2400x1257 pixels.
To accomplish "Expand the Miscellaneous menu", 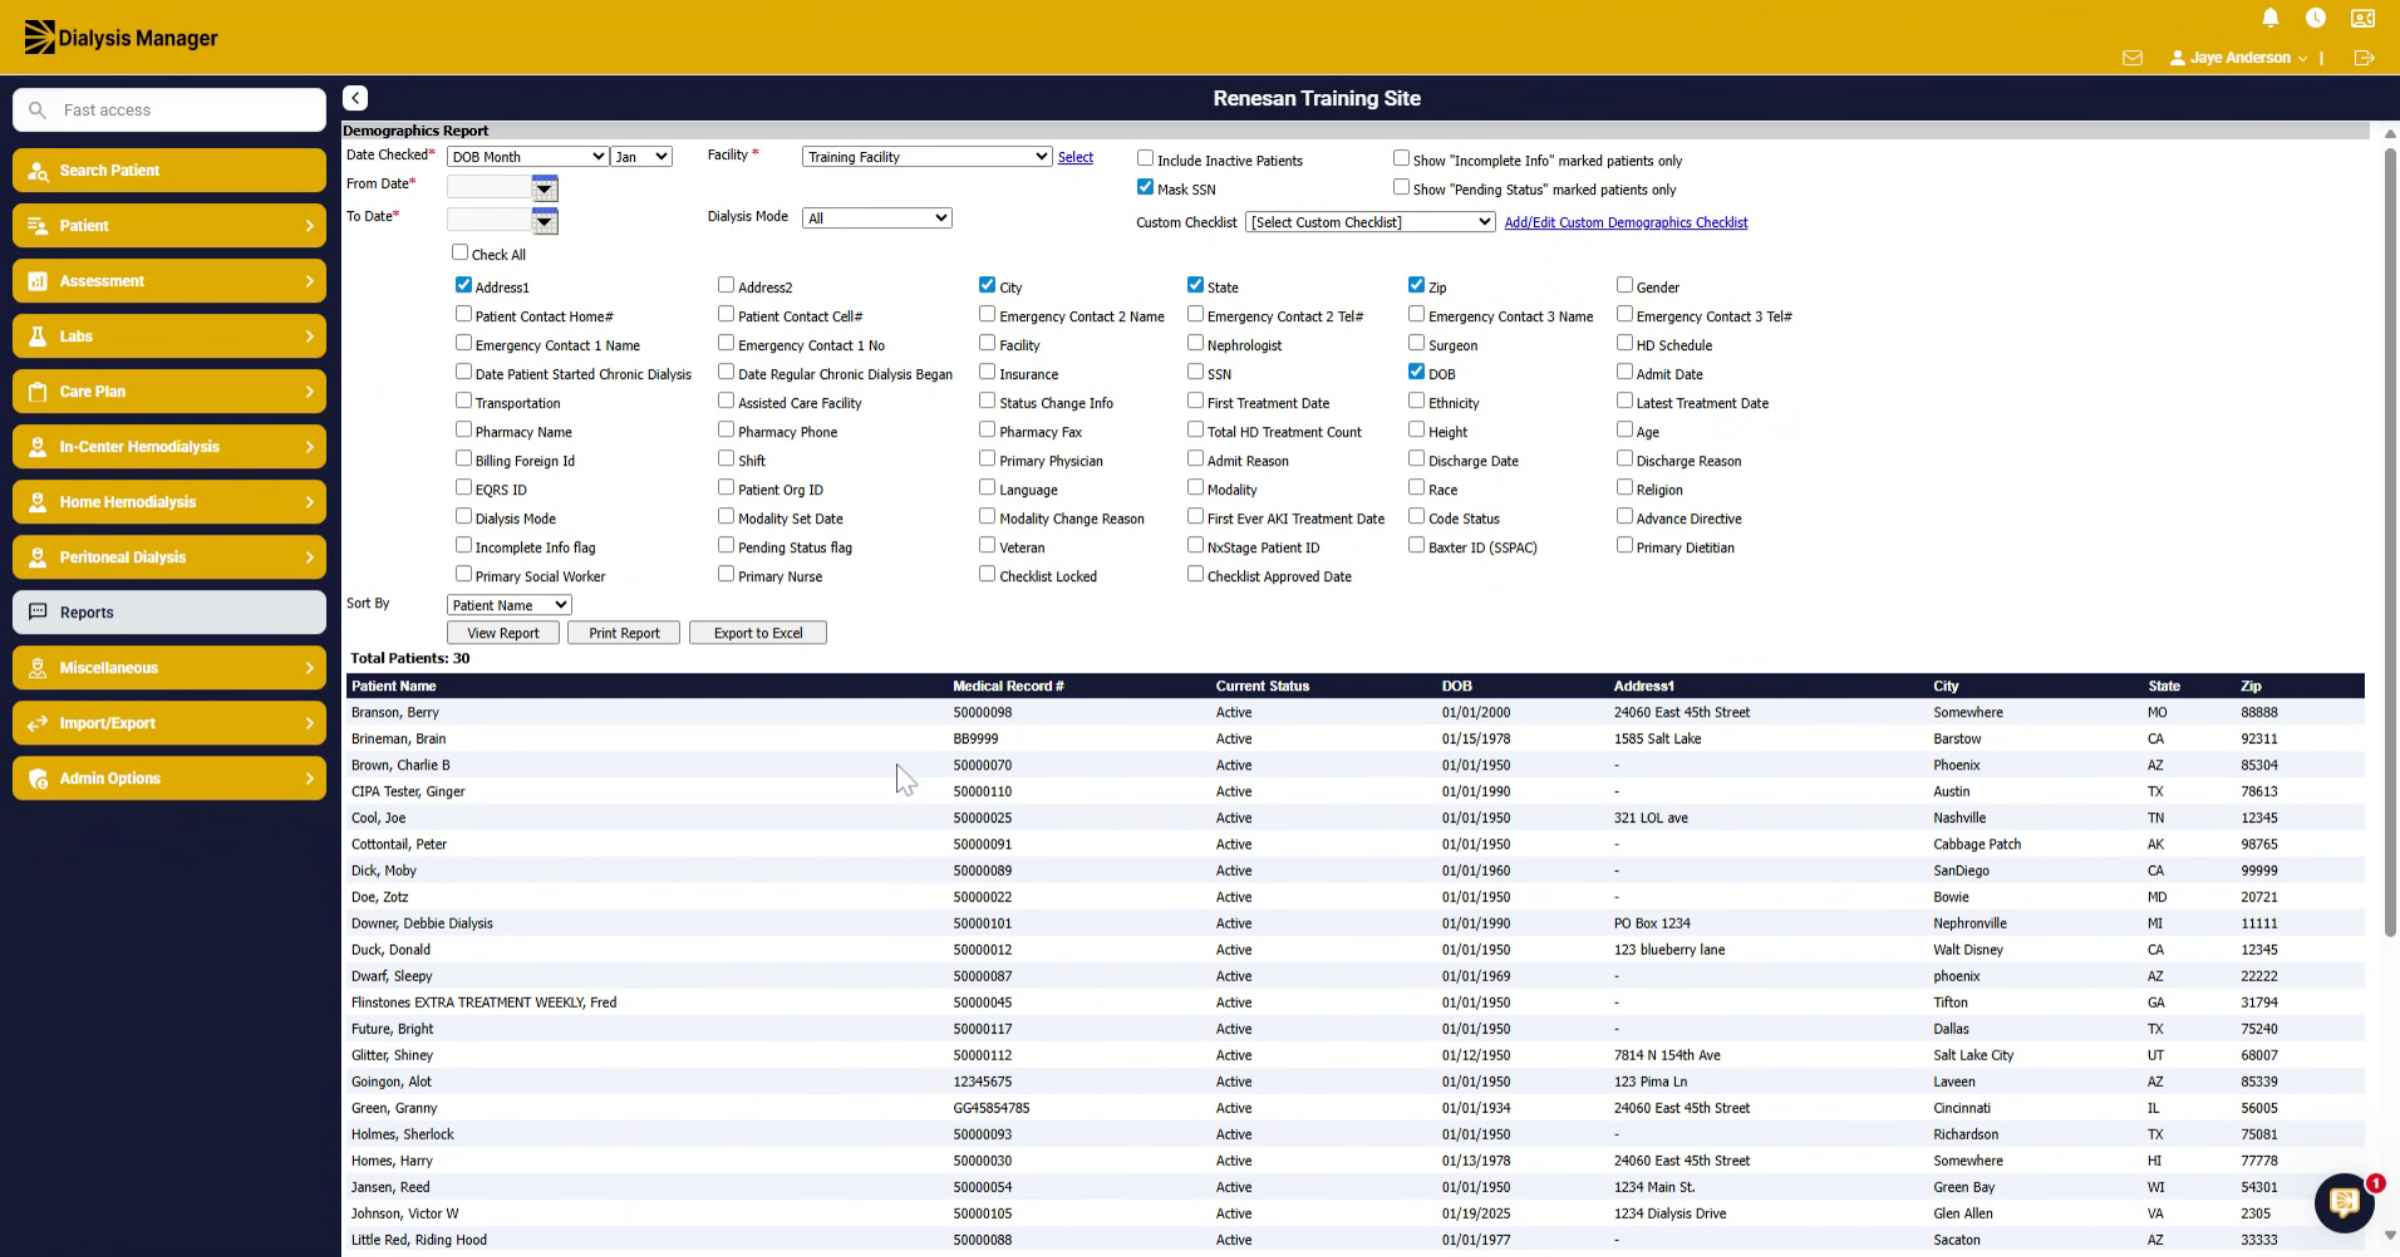I will pos(169,668).
